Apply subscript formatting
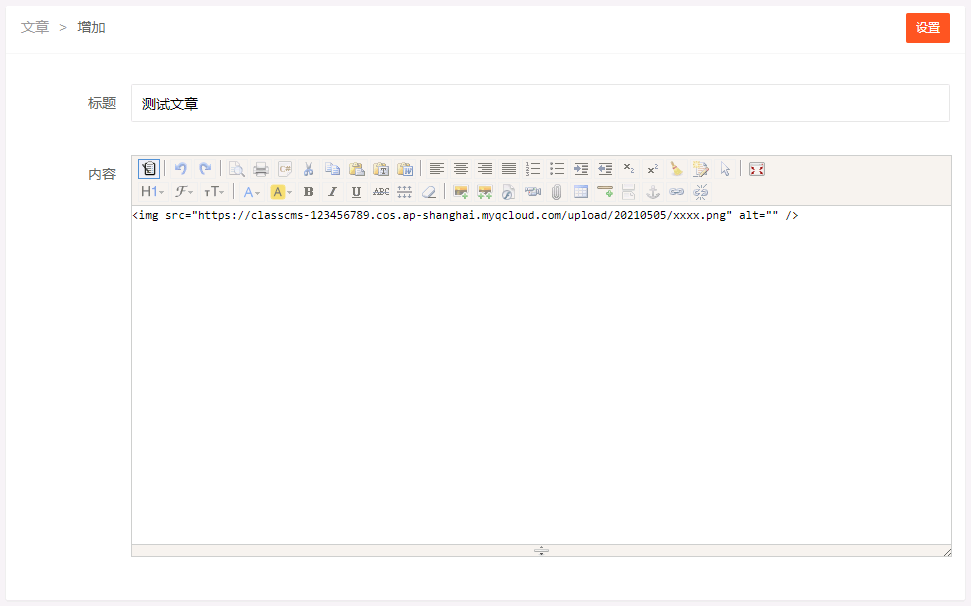 [629, 169]
